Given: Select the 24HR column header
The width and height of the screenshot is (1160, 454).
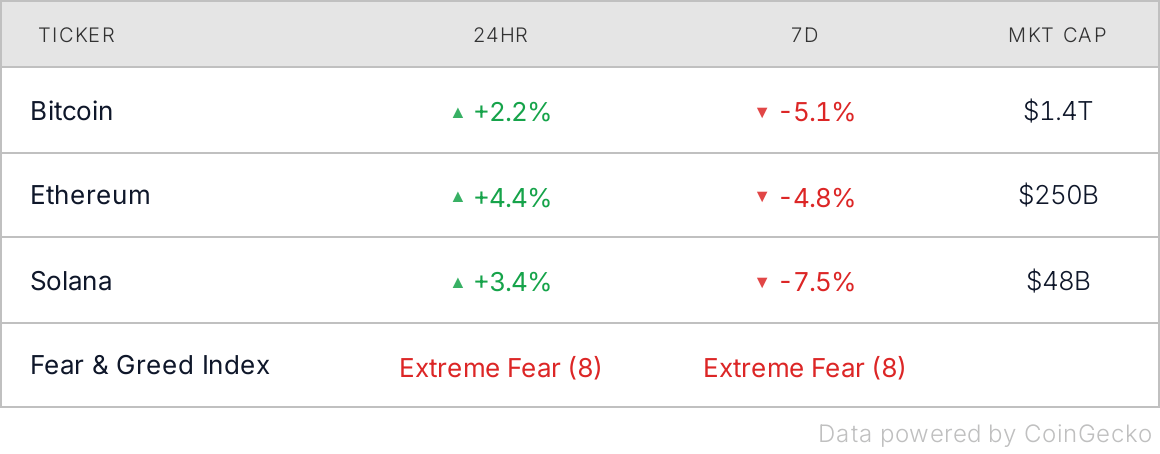Looking at the screenshot, I should click(x=501, y=36).
